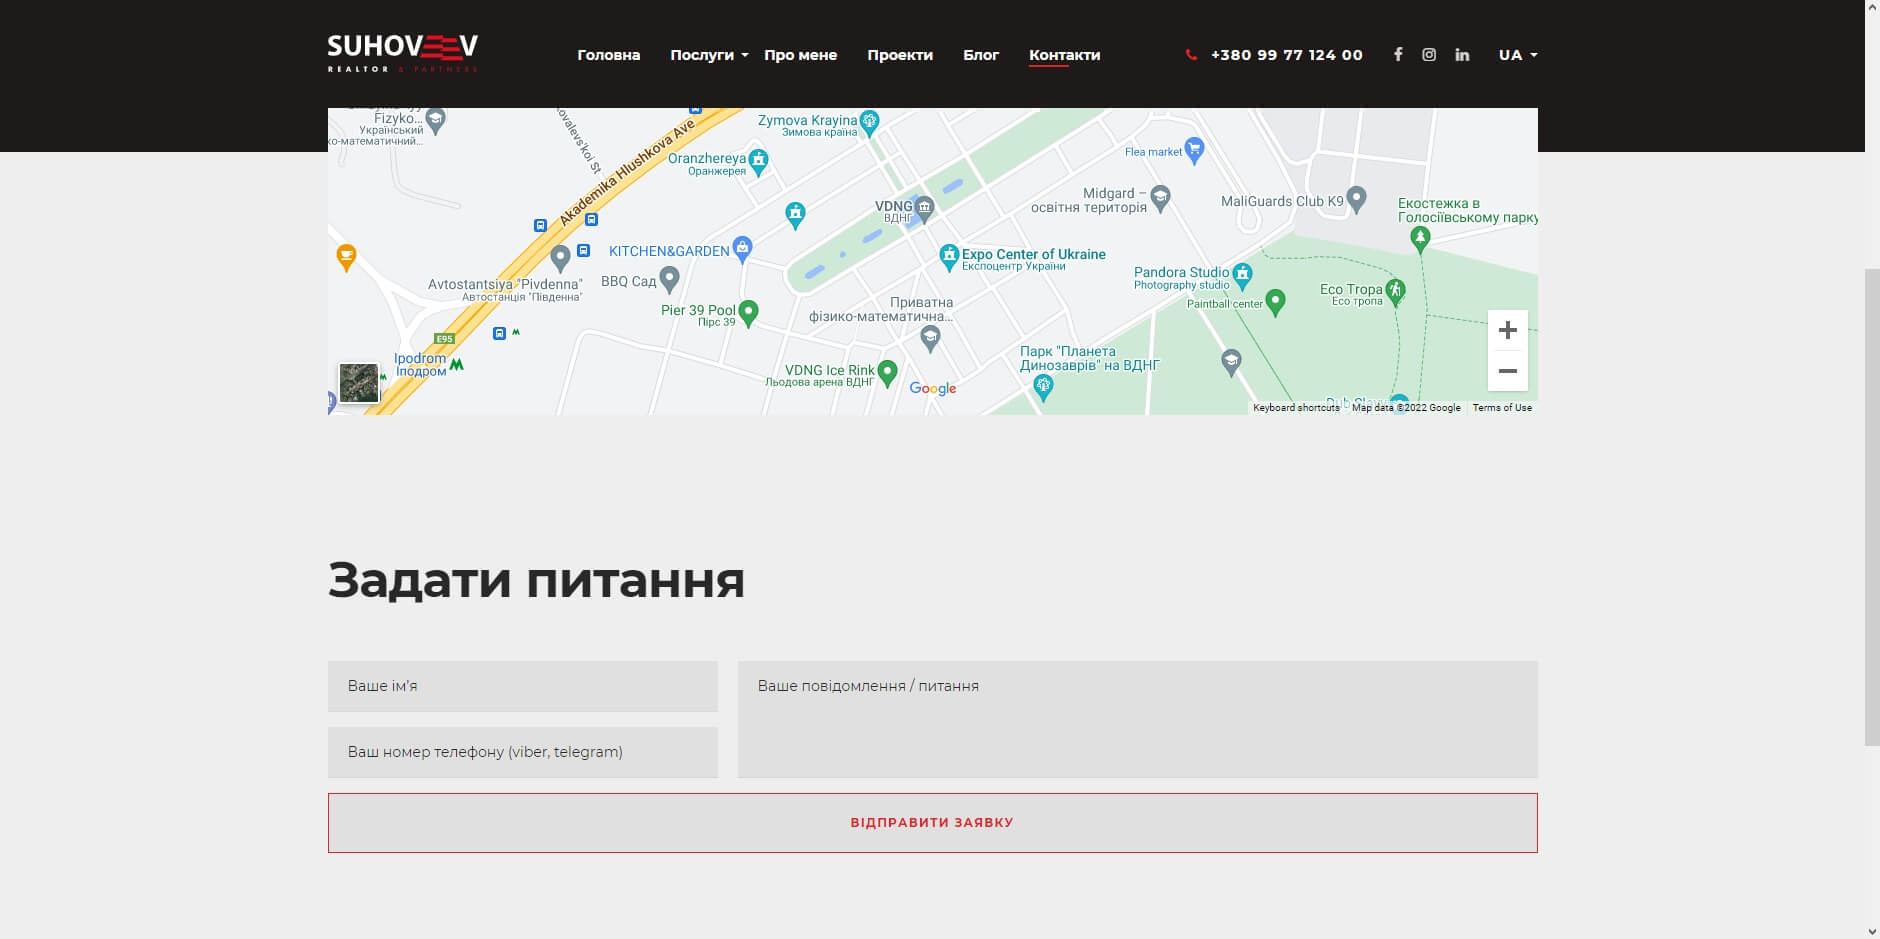Viewport: 1880px width, 939px height.
Task: Focus the Ваше ім'я input field
Action: click(522, 686)
